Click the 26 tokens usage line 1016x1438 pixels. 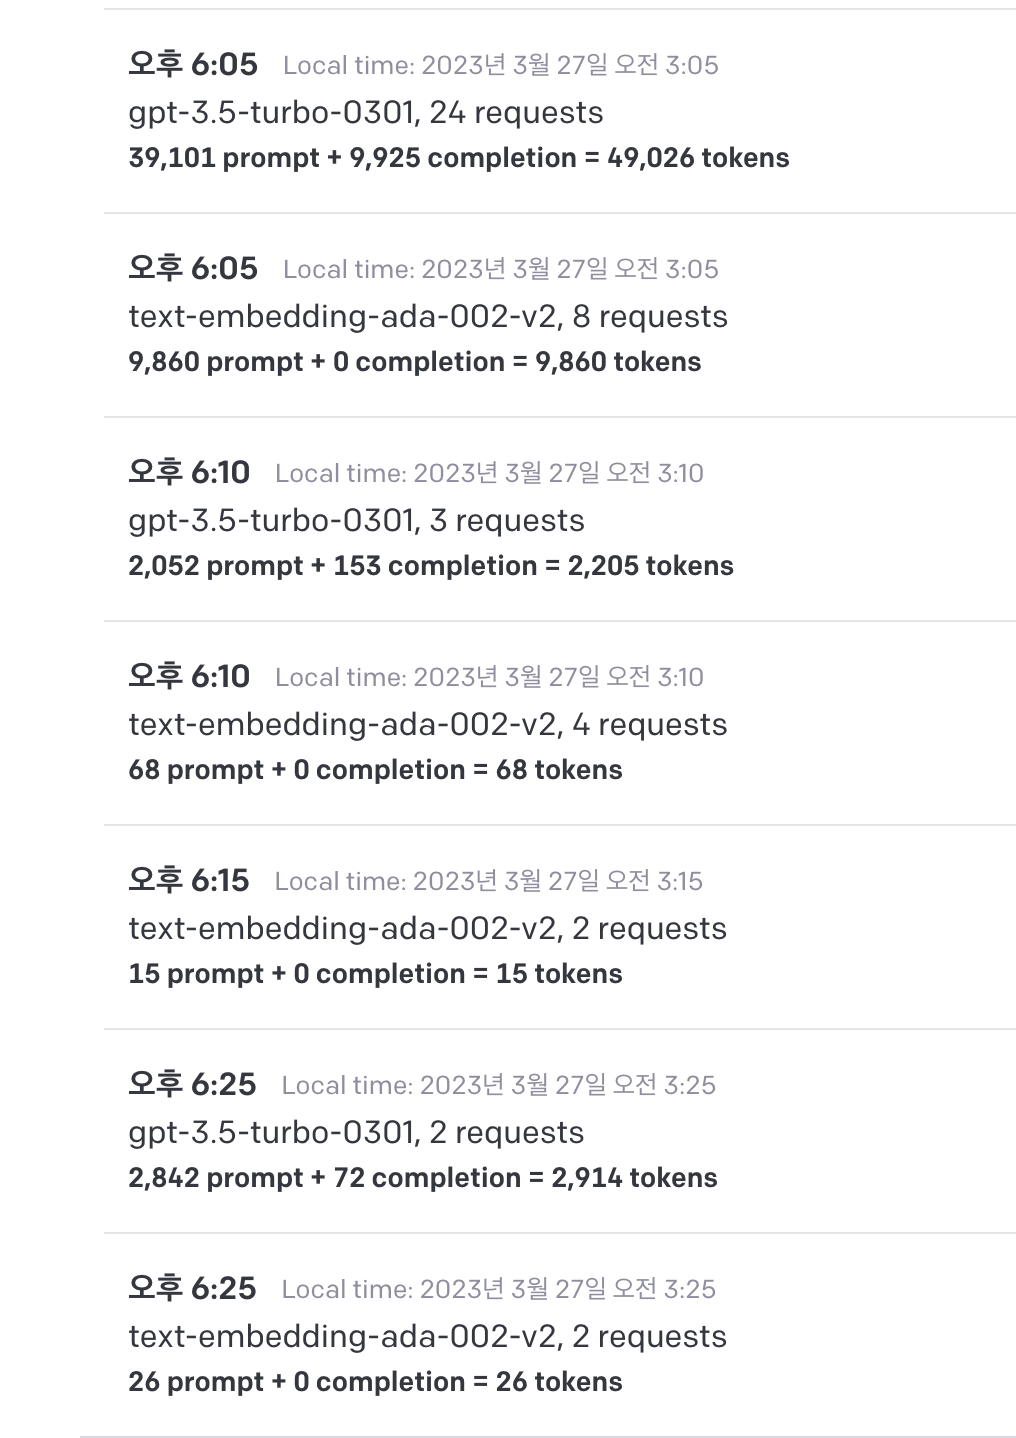tap(375, 1382)
